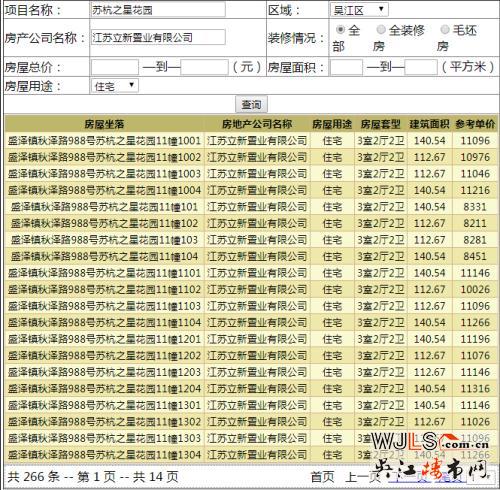Click the address cell for 11幢1203

pyautogui.click(x=104, y=372)
